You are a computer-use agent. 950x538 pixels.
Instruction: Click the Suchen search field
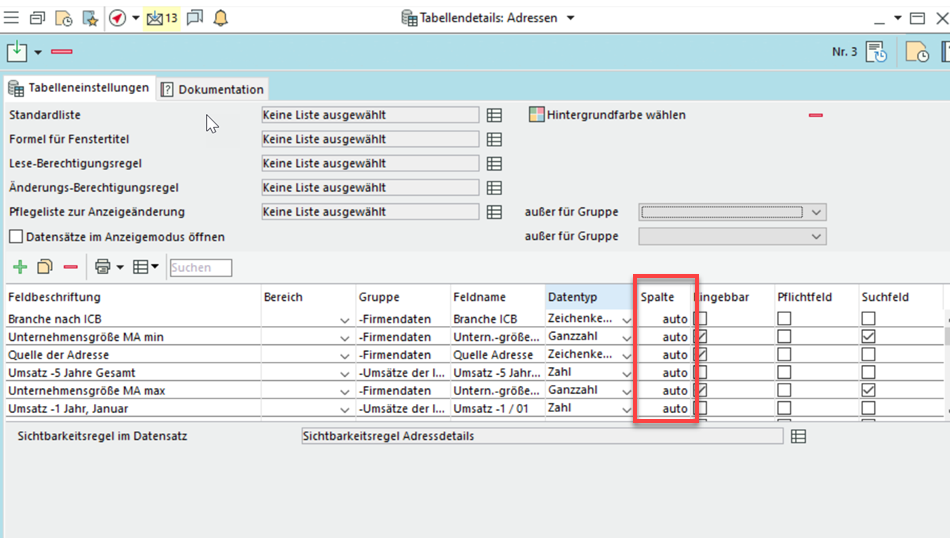click(201, 268)
